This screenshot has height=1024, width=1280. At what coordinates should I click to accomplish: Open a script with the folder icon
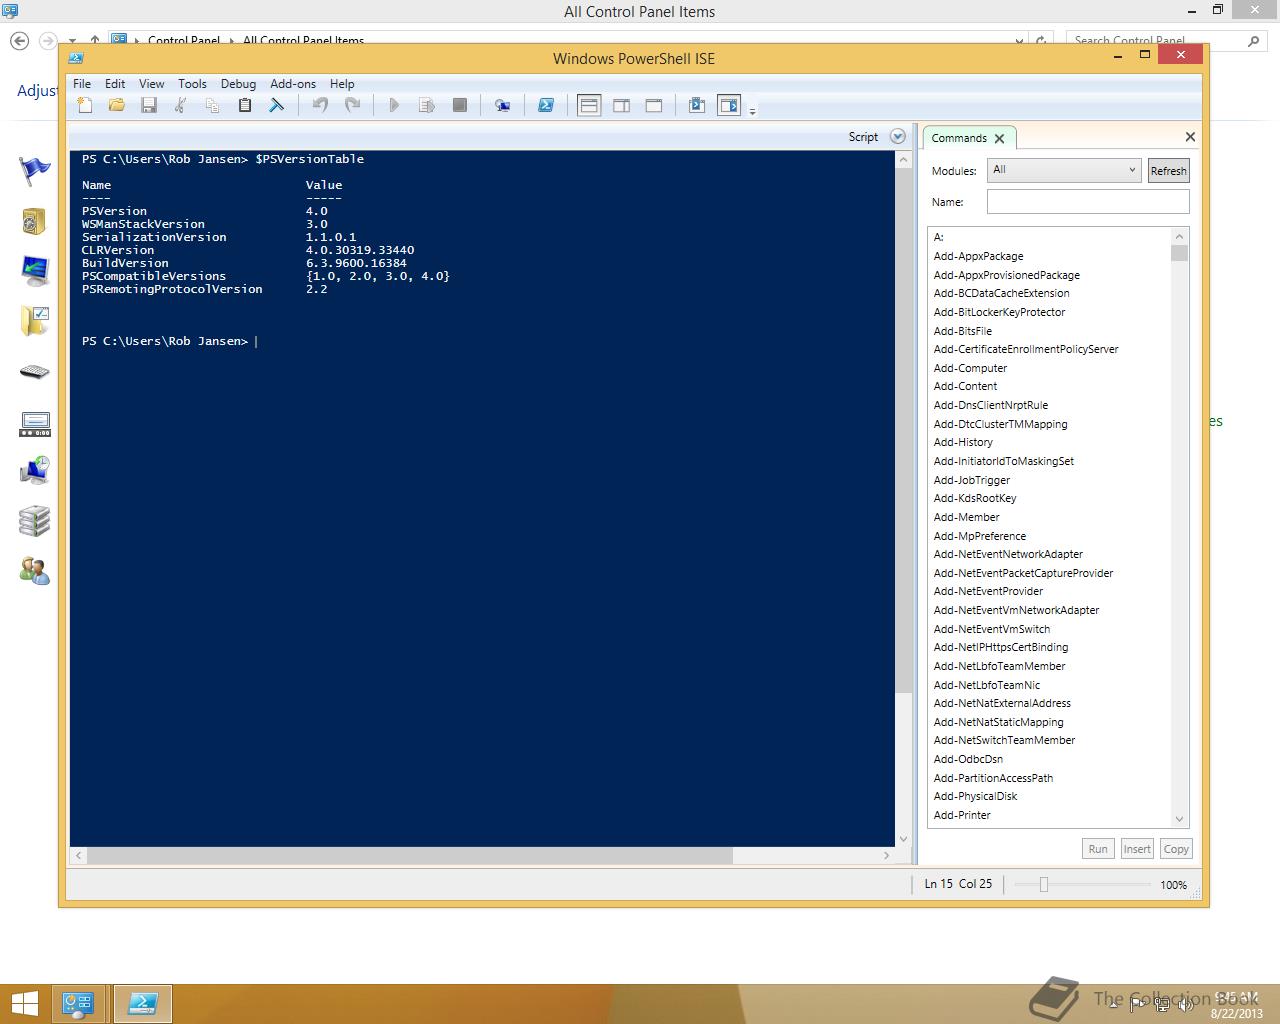tap(117, 105)
